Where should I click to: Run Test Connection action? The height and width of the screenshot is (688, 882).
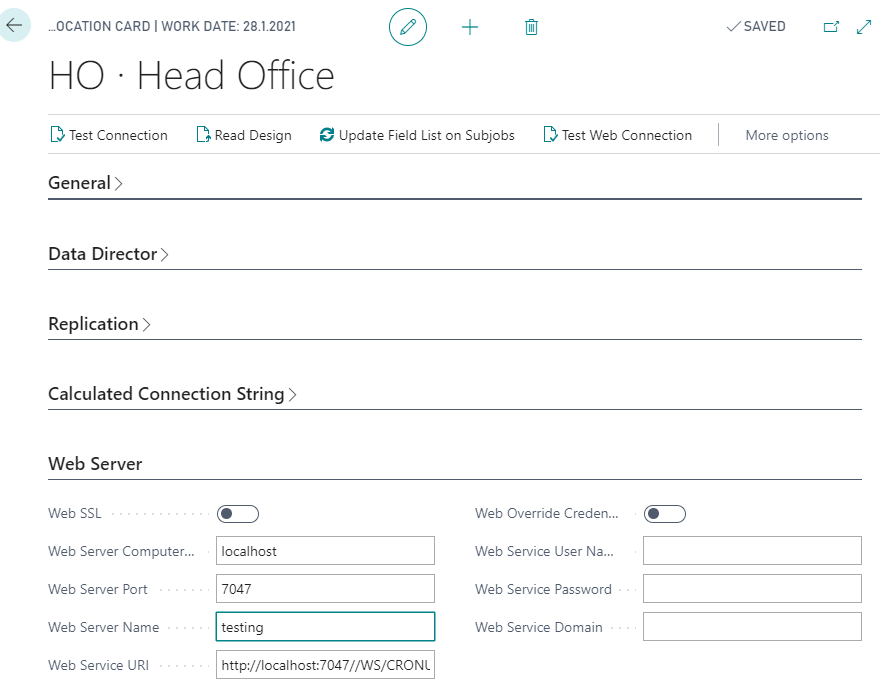click(109, 135)
